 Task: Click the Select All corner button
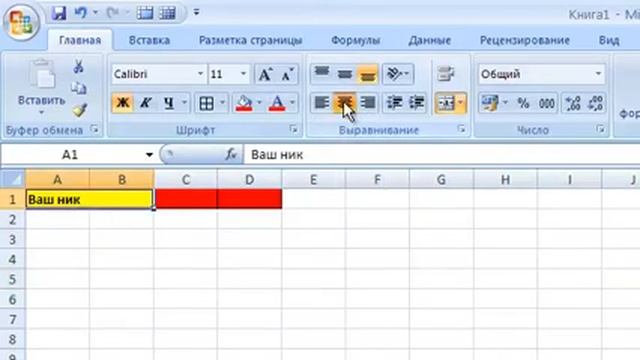[13, 179]
